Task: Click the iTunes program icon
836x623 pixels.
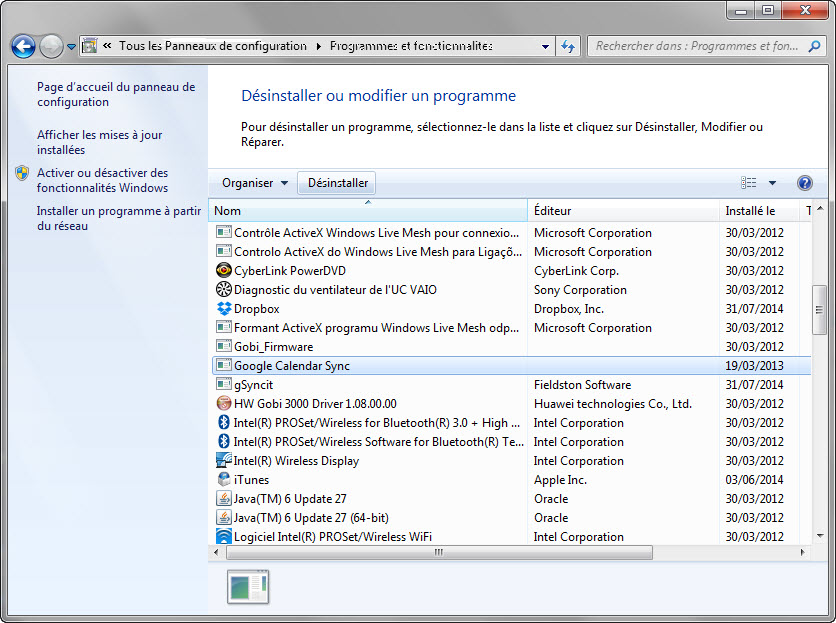Action: pyautogui.click(x=223, y=480)
